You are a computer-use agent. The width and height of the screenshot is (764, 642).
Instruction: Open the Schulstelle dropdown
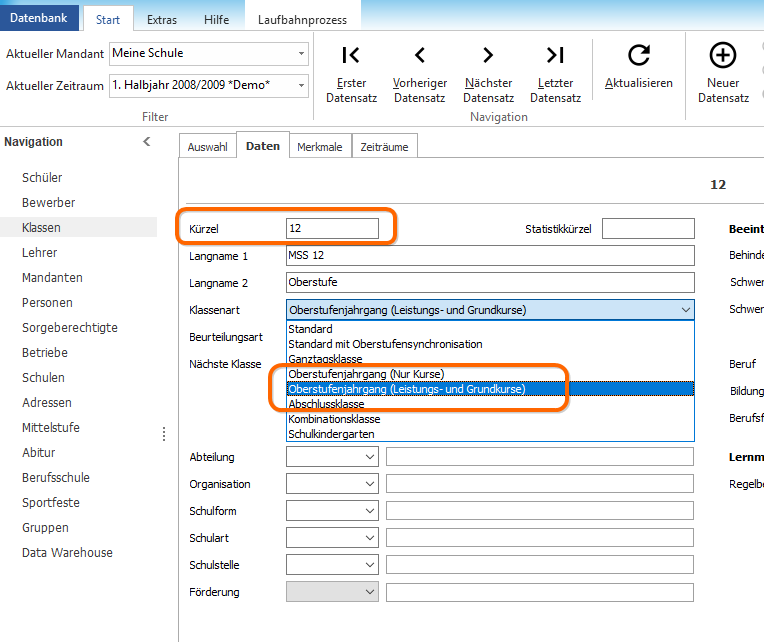(370, 565)
